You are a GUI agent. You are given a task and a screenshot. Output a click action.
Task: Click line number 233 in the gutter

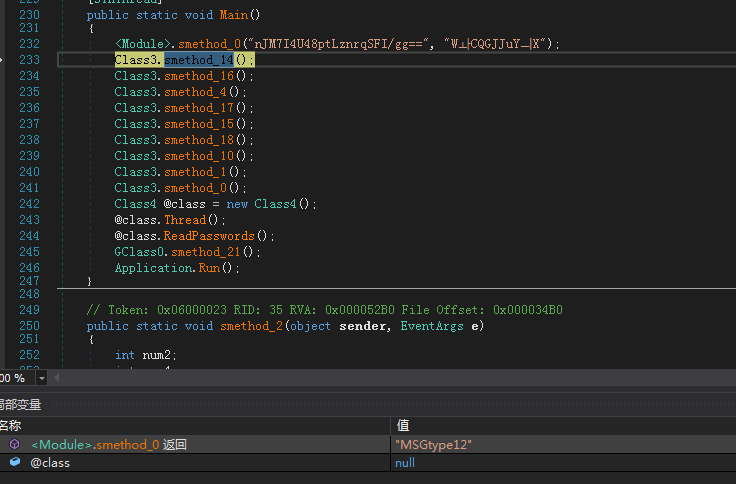pyautogui.click(x=30, y=60)
